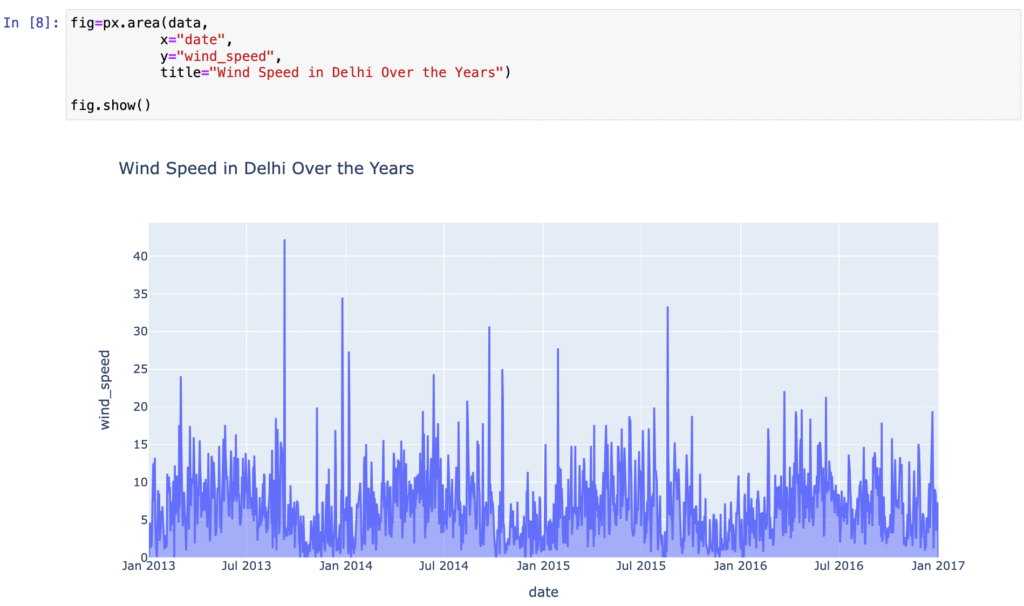
Task: Click chart title Wind Speed in Delhi
Action: [x=266, y=168]
